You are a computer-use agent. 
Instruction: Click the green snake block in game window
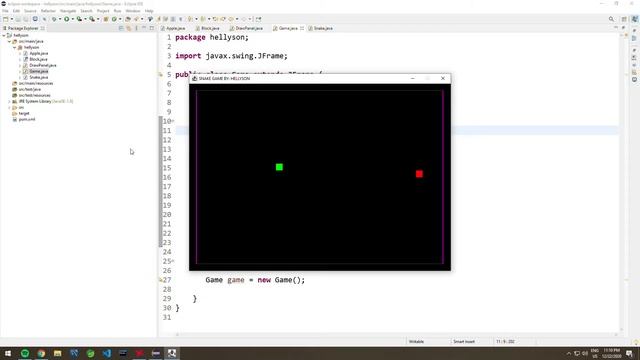pyautogui.click(x=279, y=167)
